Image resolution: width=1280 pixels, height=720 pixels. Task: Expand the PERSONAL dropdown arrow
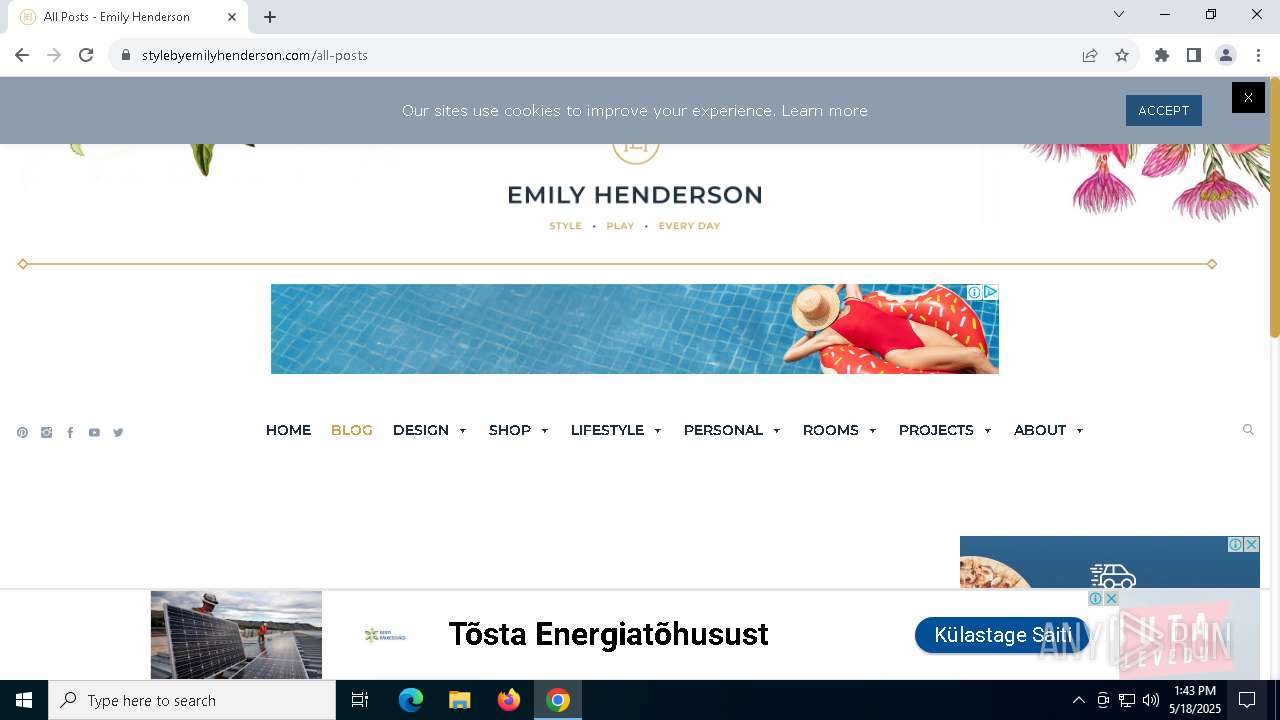(x=777, y=431)
